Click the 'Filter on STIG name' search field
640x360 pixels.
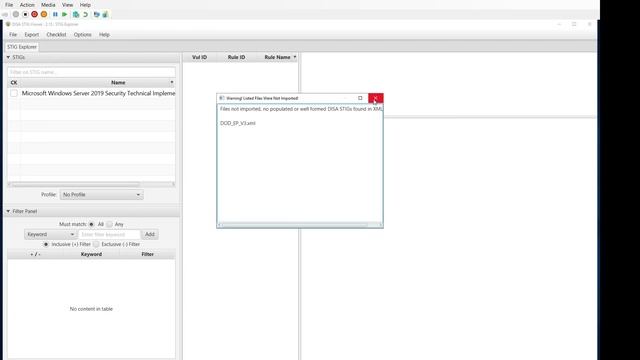click(x=91, y=72)
